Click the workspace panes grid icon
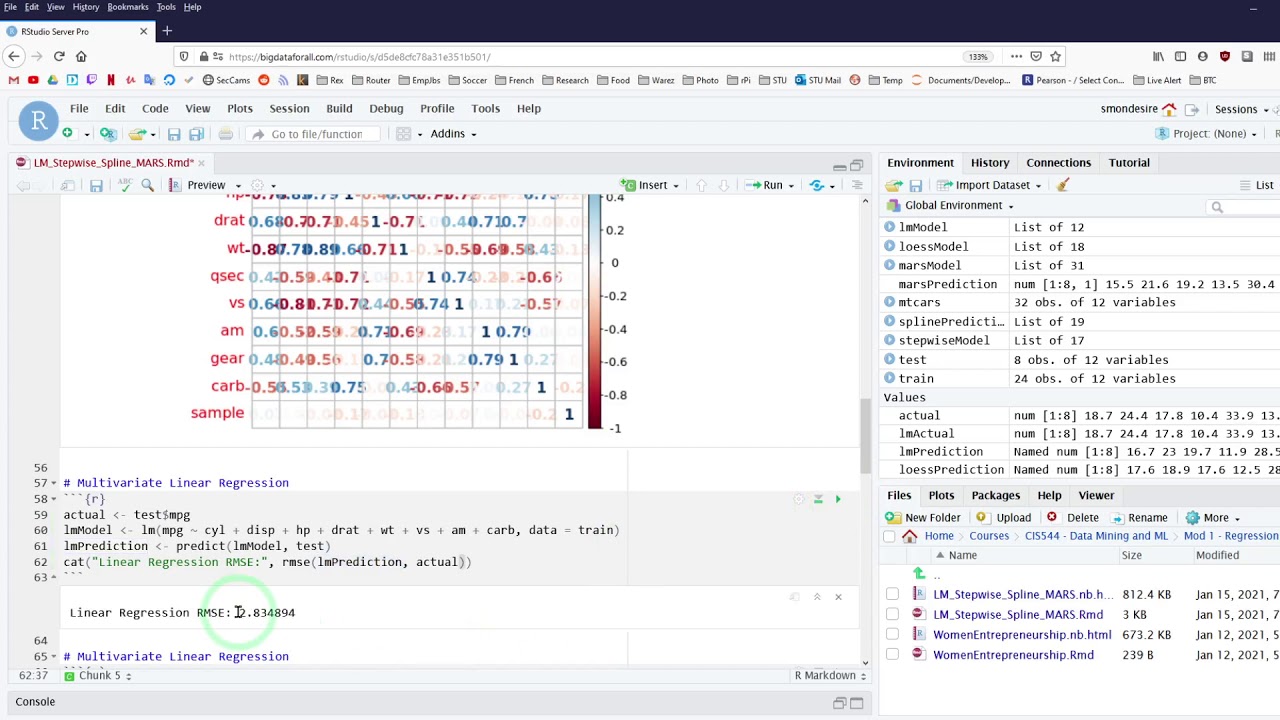This screenshot has width=1280, height=720. (x=403, y=134)
